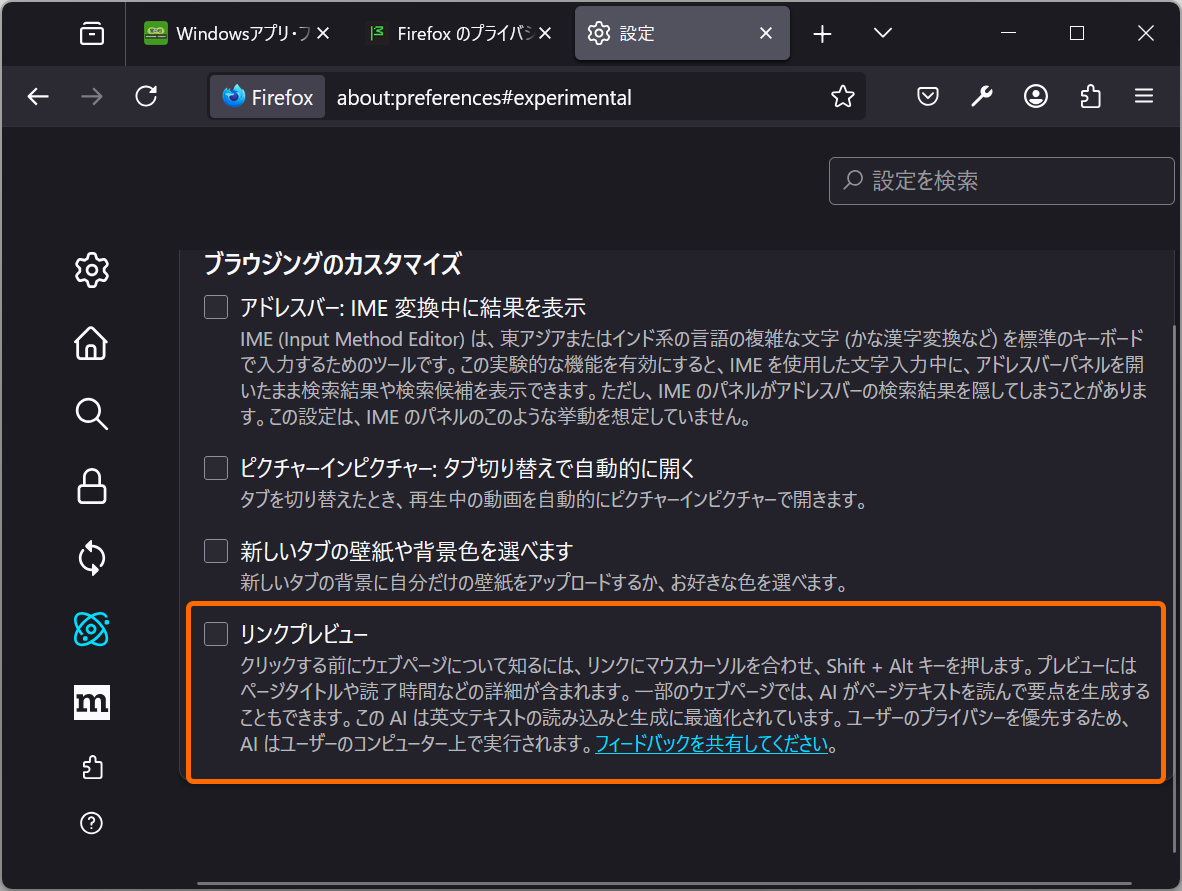Reload the current settings page
The height and width of the screenshot is (891, 1182).
point(146,96)
